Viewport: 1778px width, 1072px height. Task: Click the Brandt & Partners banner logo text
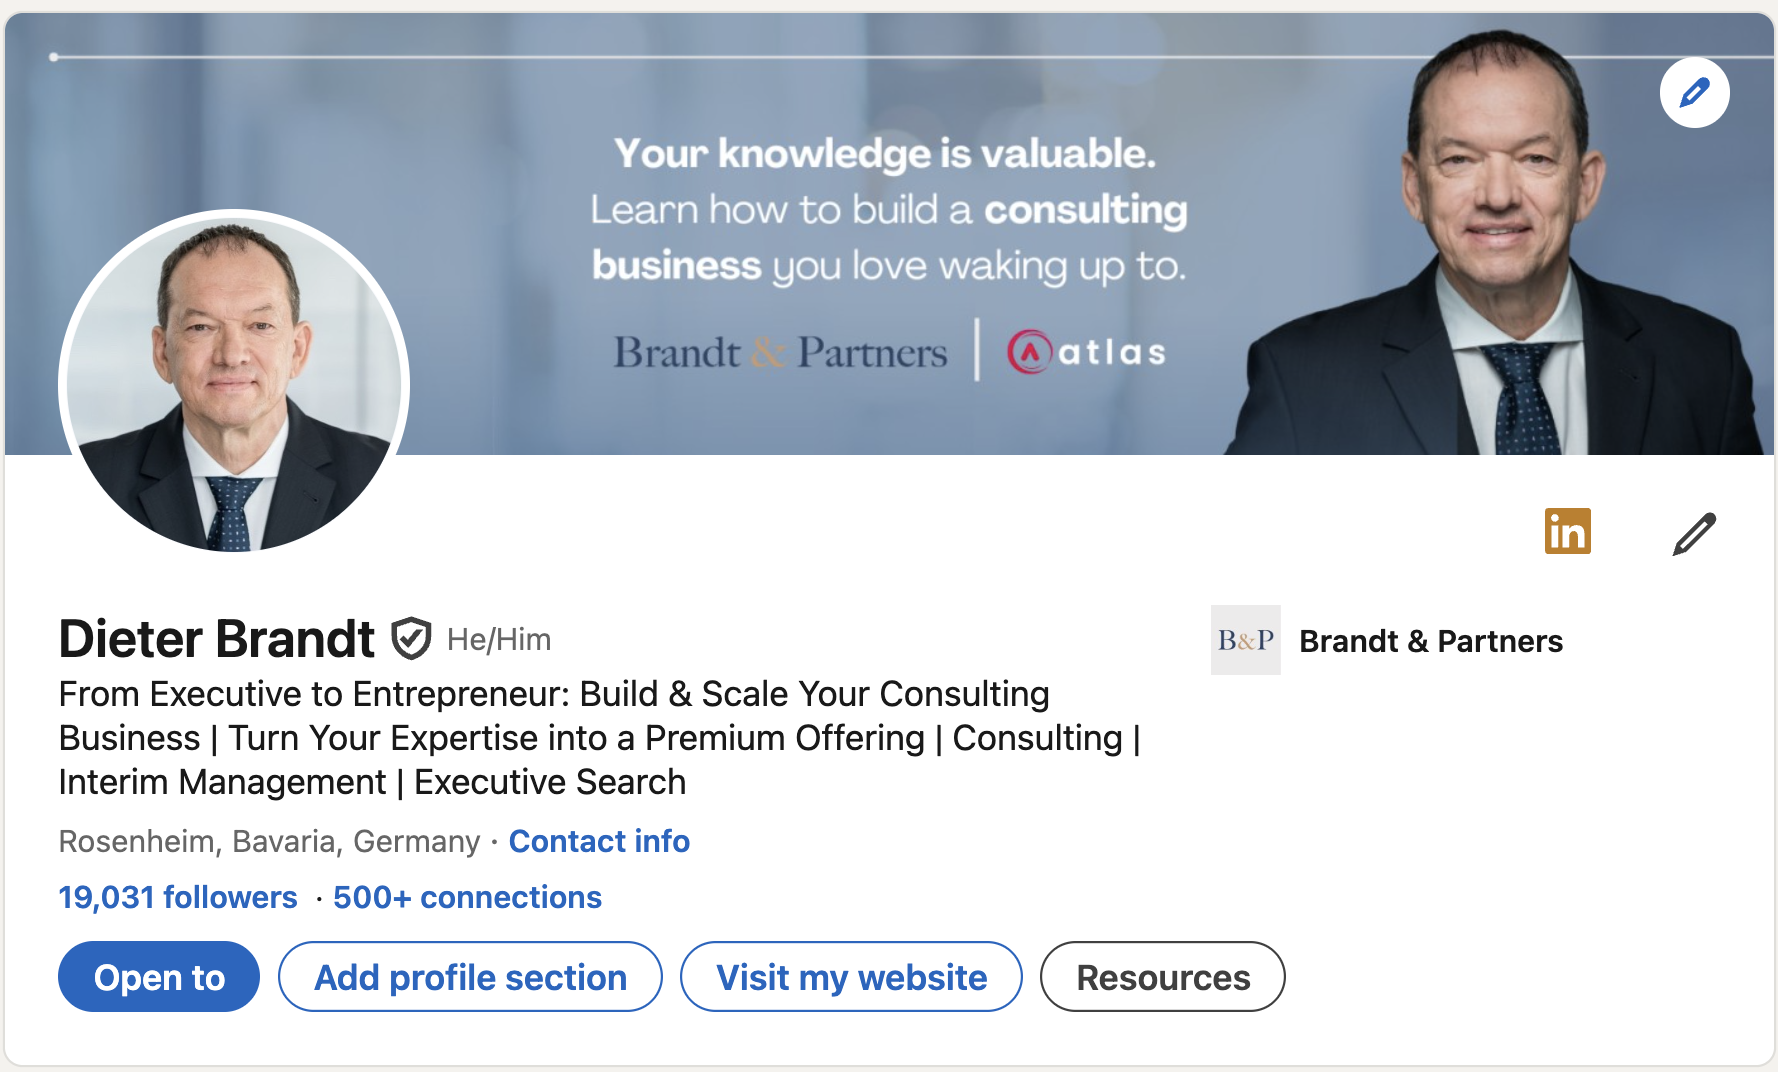pyautogui.click(x=780, y=353)
